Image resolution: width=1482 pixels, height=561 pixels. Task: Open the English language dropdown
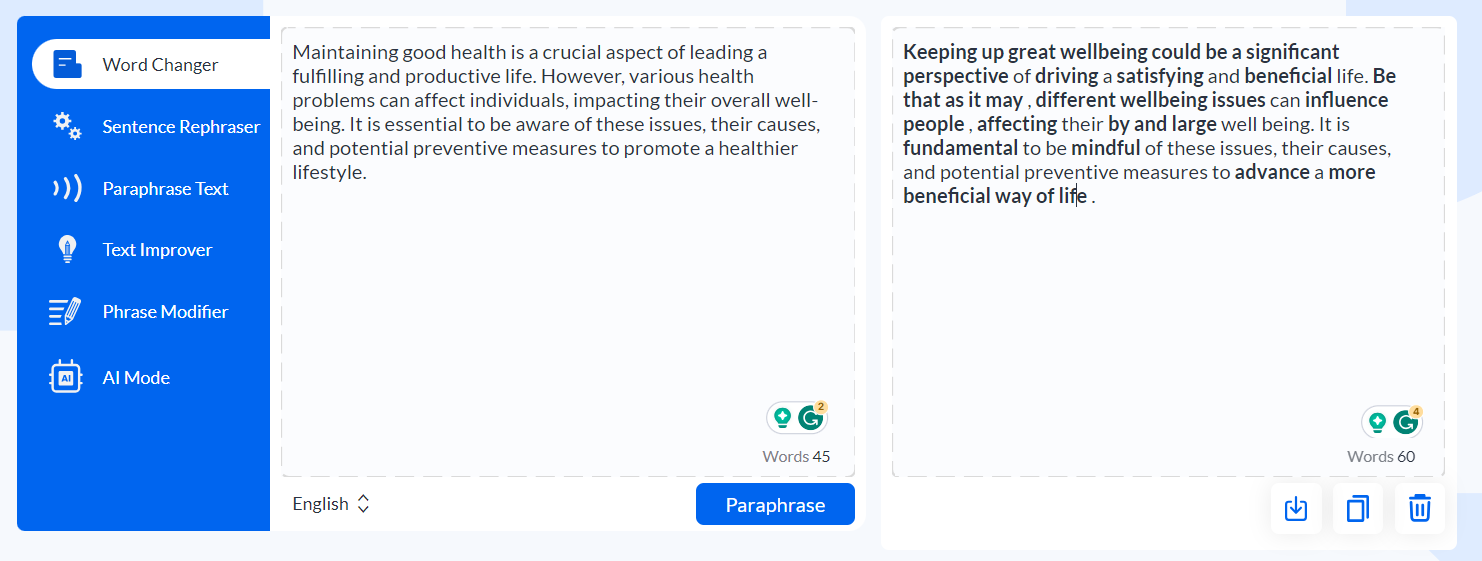click(331, 504)
